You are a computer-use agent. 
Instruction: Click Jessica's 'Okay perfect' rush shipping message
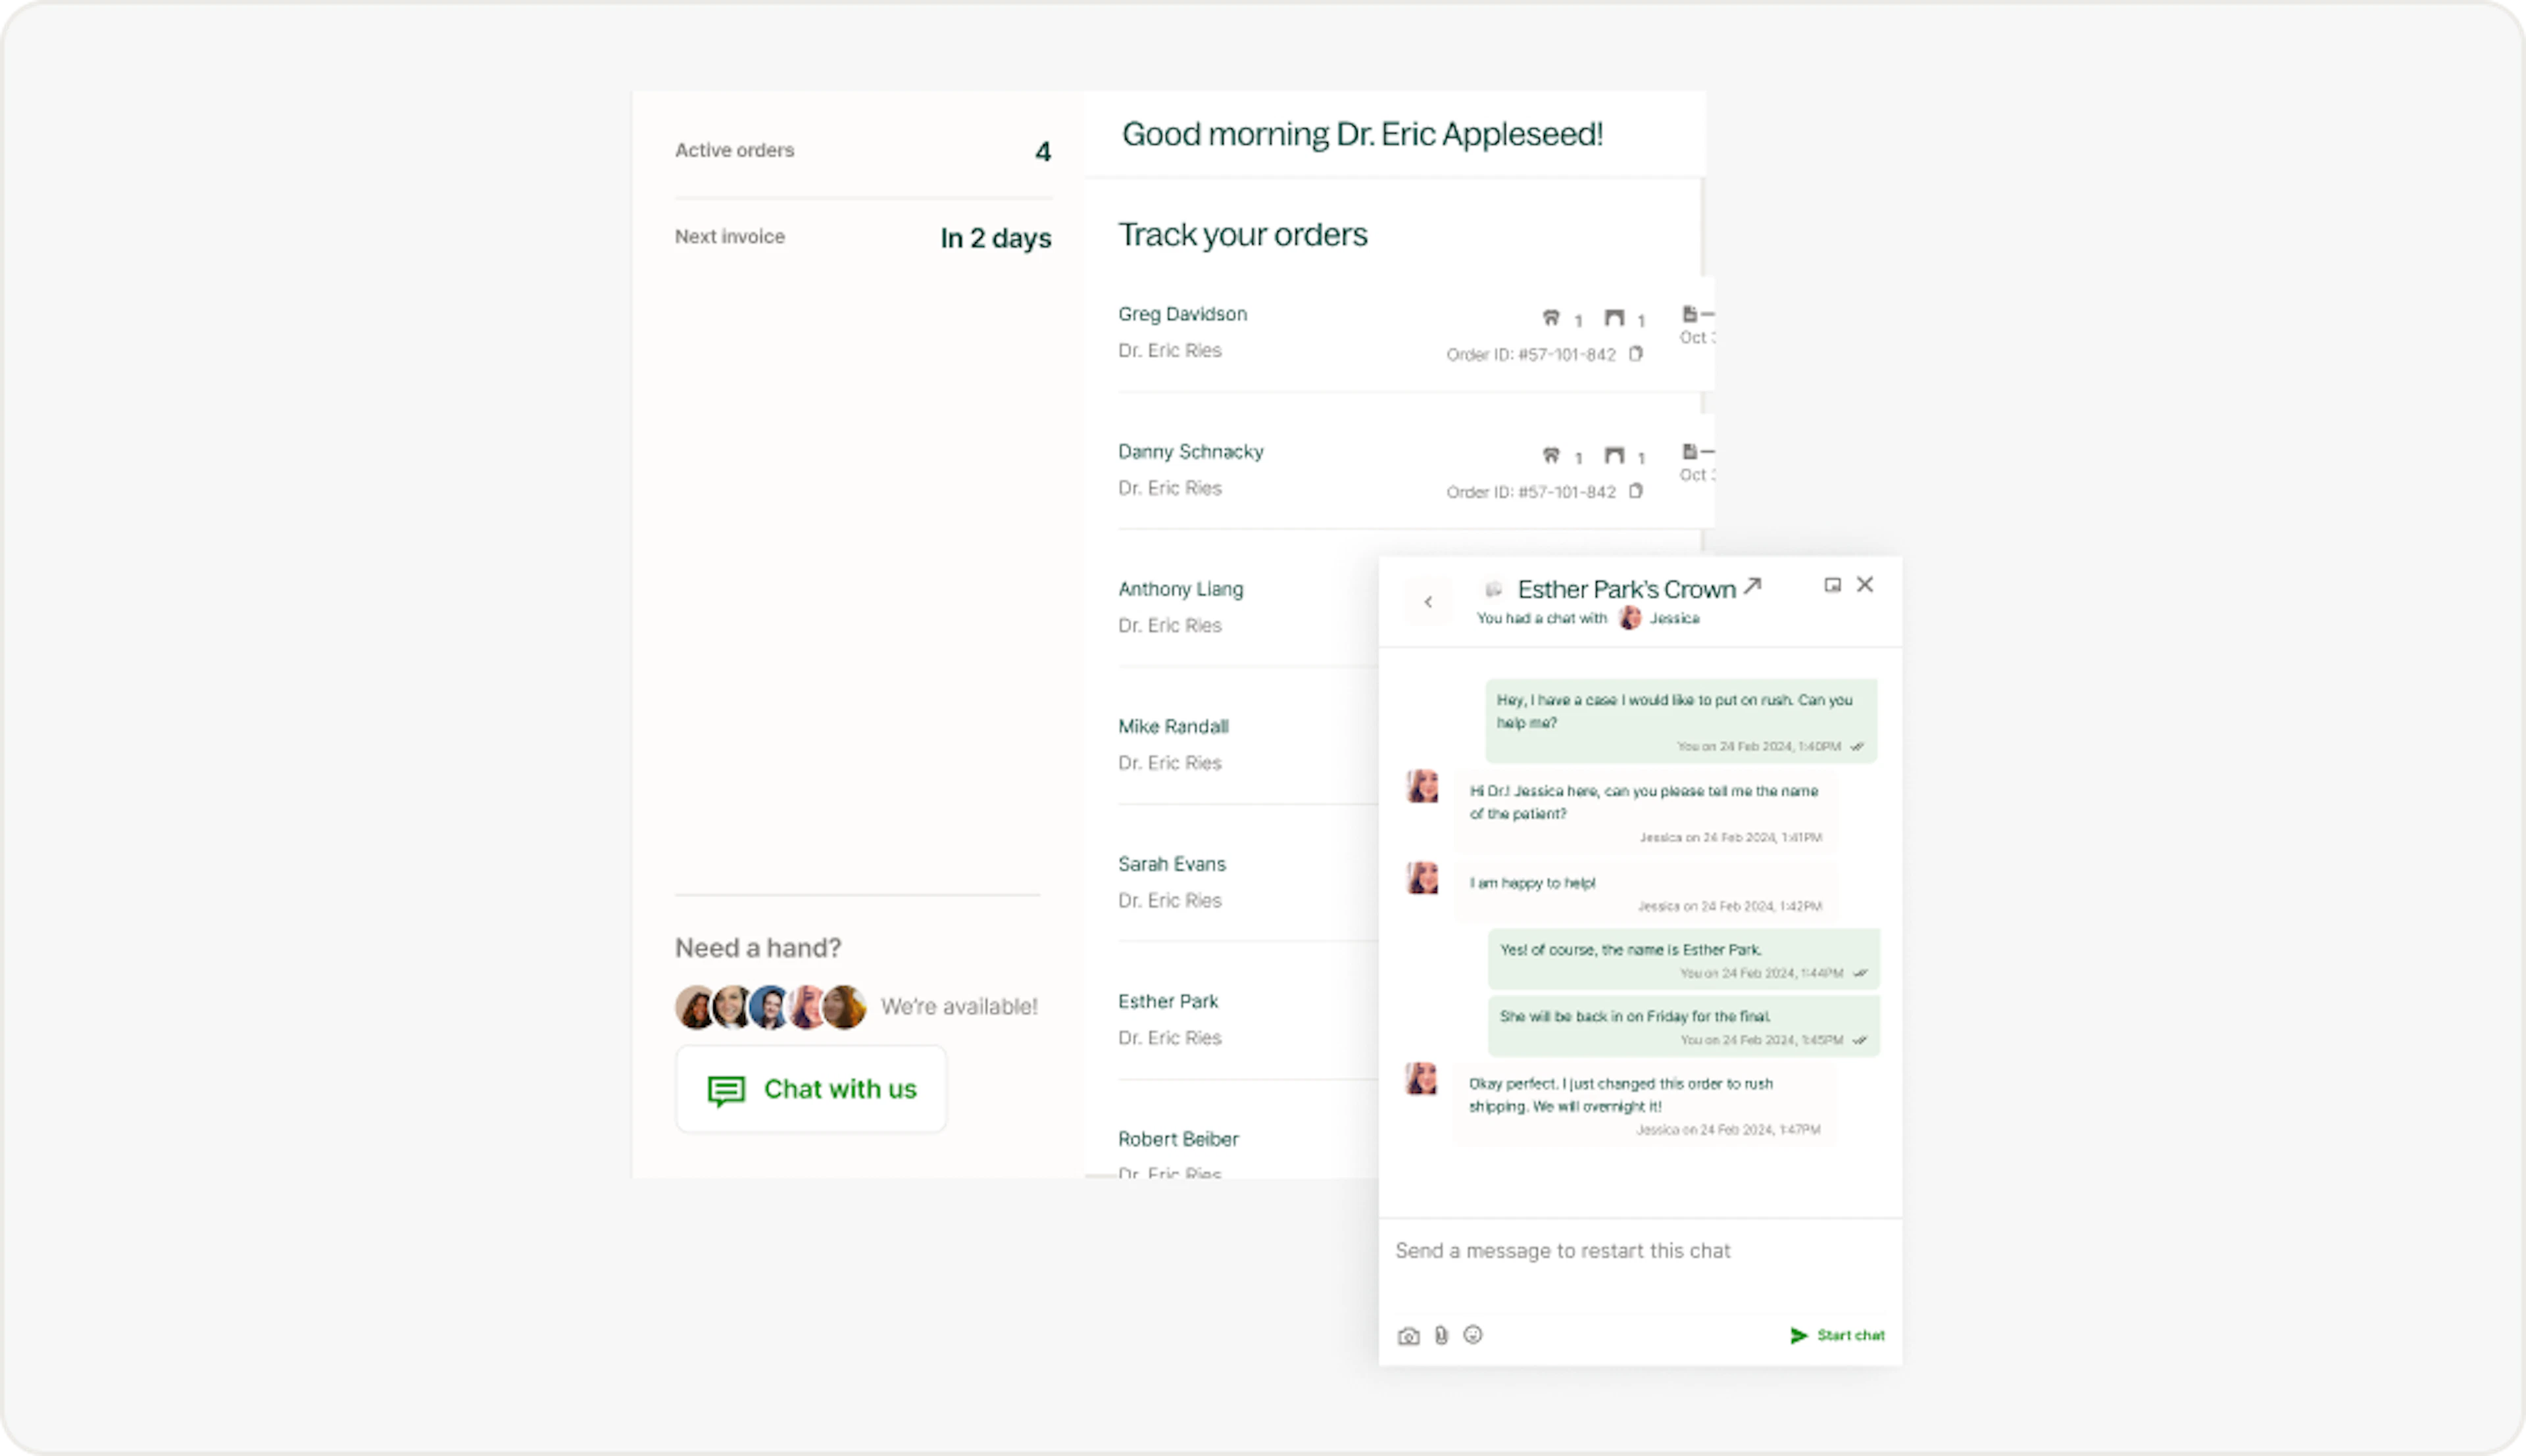[x=1645, y=1104]
